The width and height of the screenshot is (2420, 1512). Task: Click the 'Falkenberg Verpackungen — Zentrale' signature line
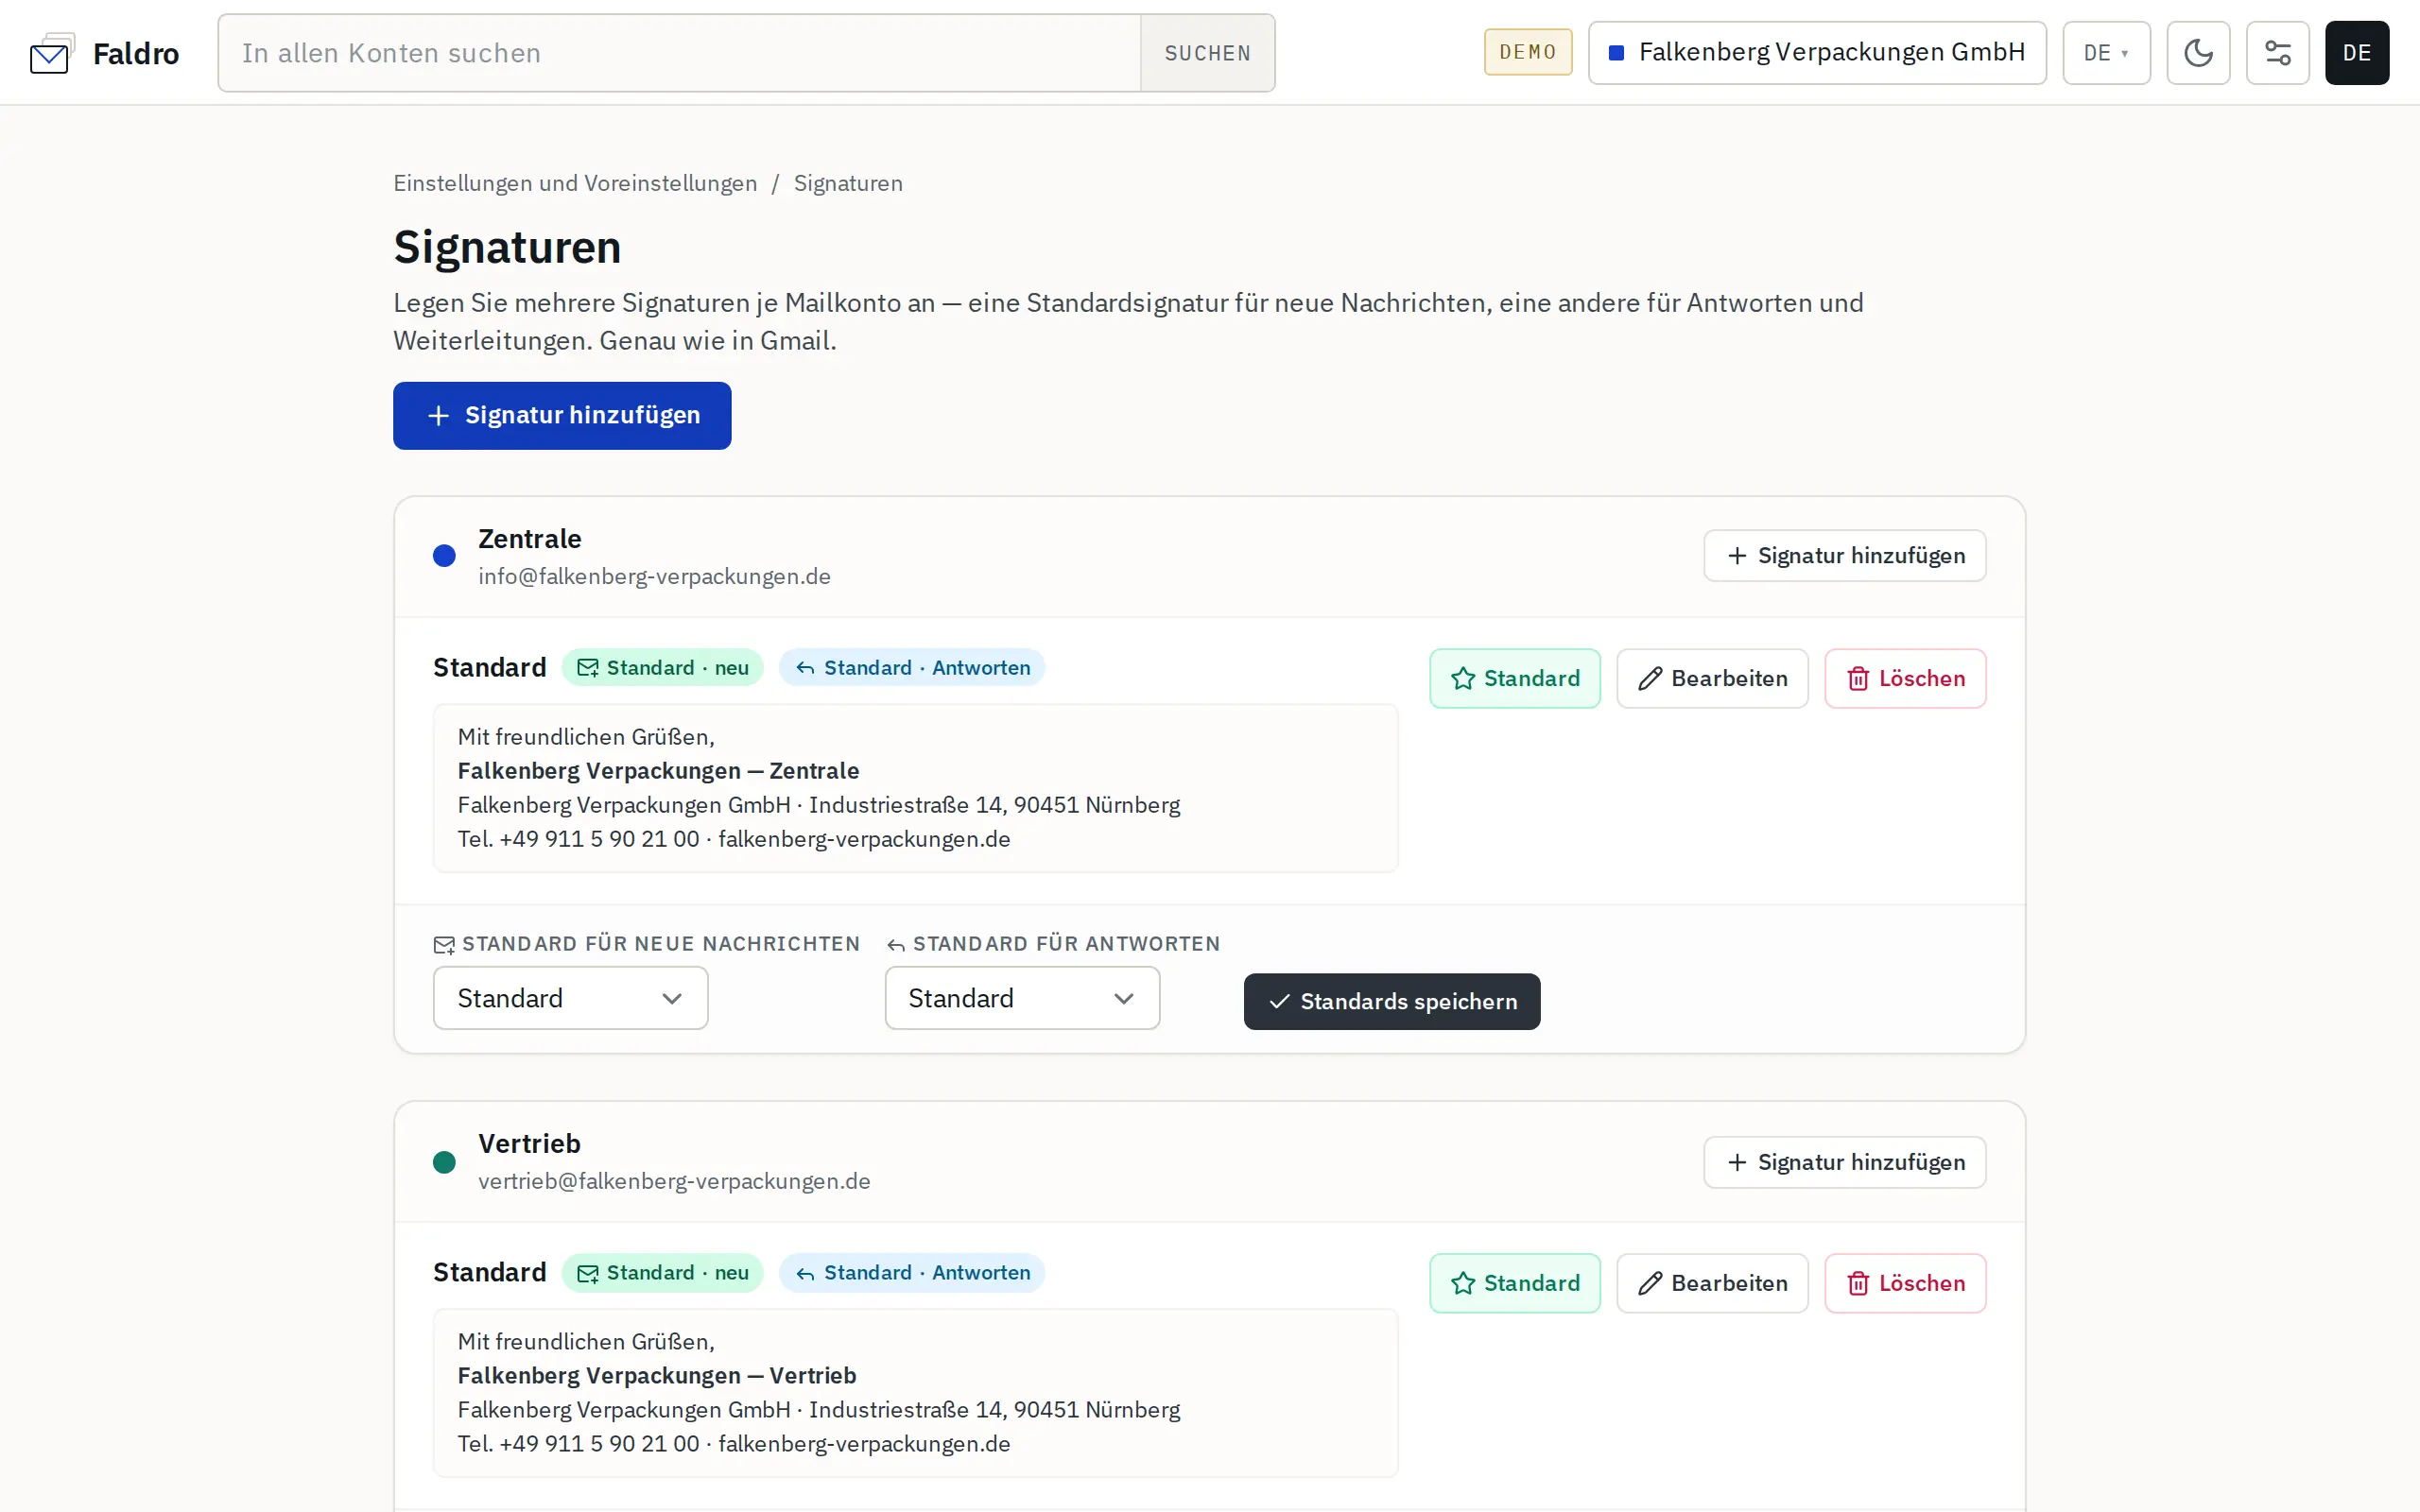tap(658, 771)
